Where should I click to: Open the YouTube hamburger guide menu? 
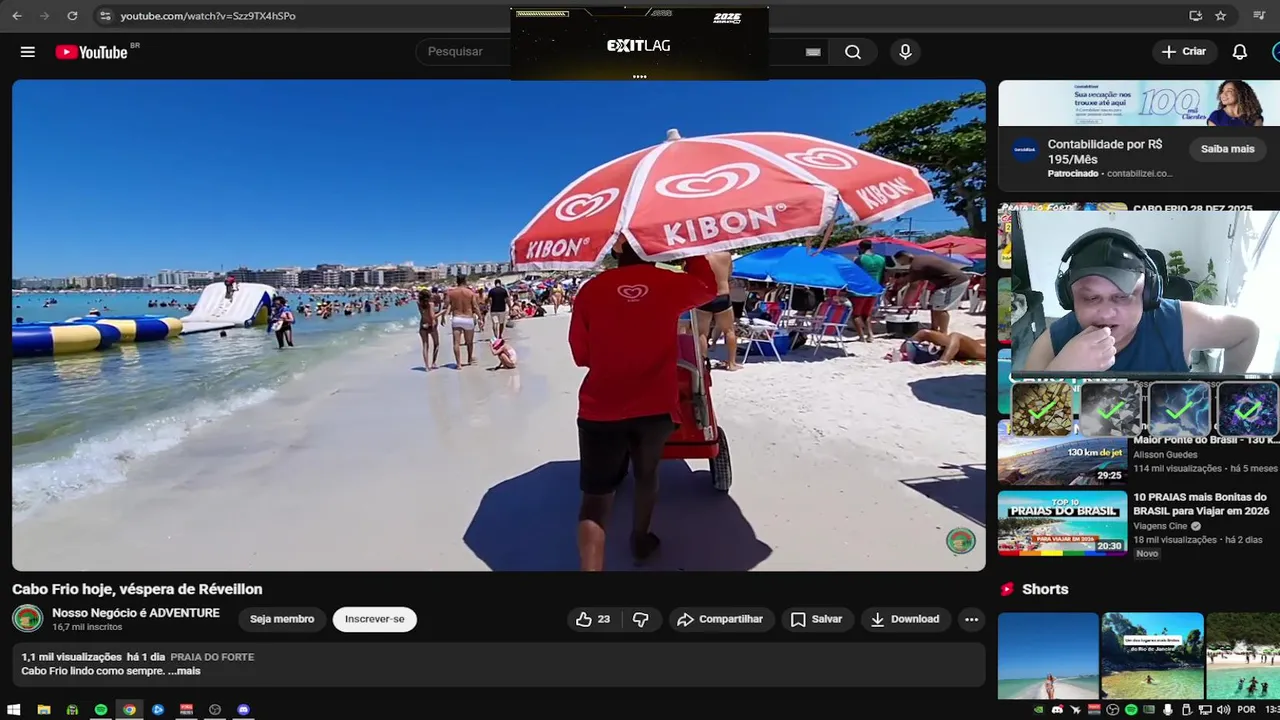click(28, 52)
